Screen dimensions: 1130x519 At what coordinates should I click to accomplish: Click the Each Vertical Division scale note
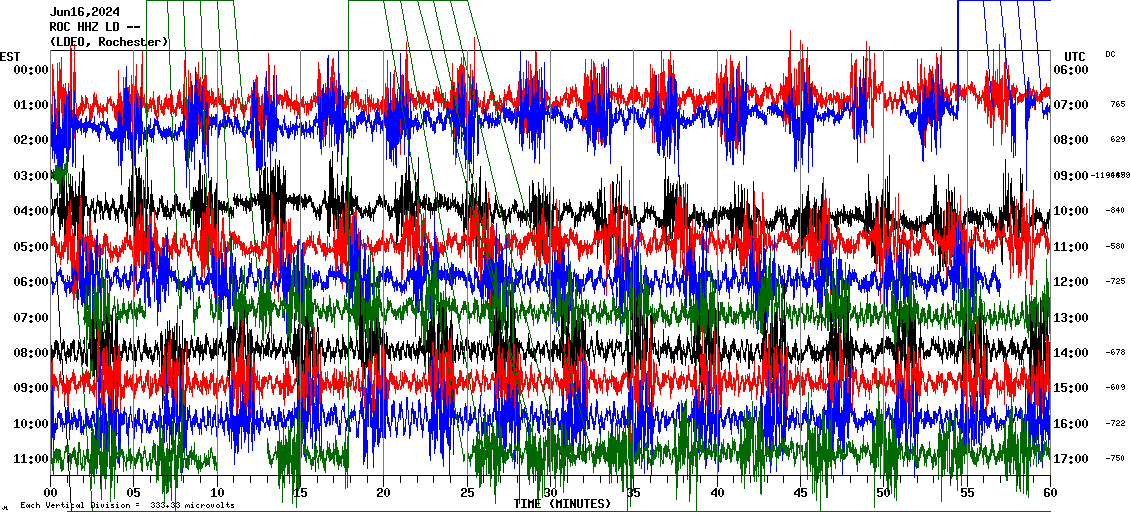point(127,505)
